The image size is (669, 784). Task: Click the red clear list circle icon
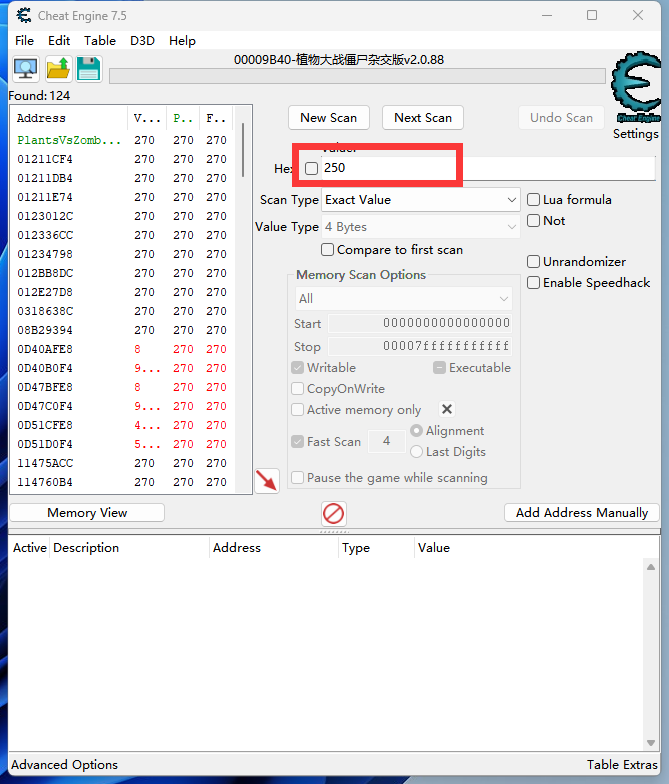point(334,513)
